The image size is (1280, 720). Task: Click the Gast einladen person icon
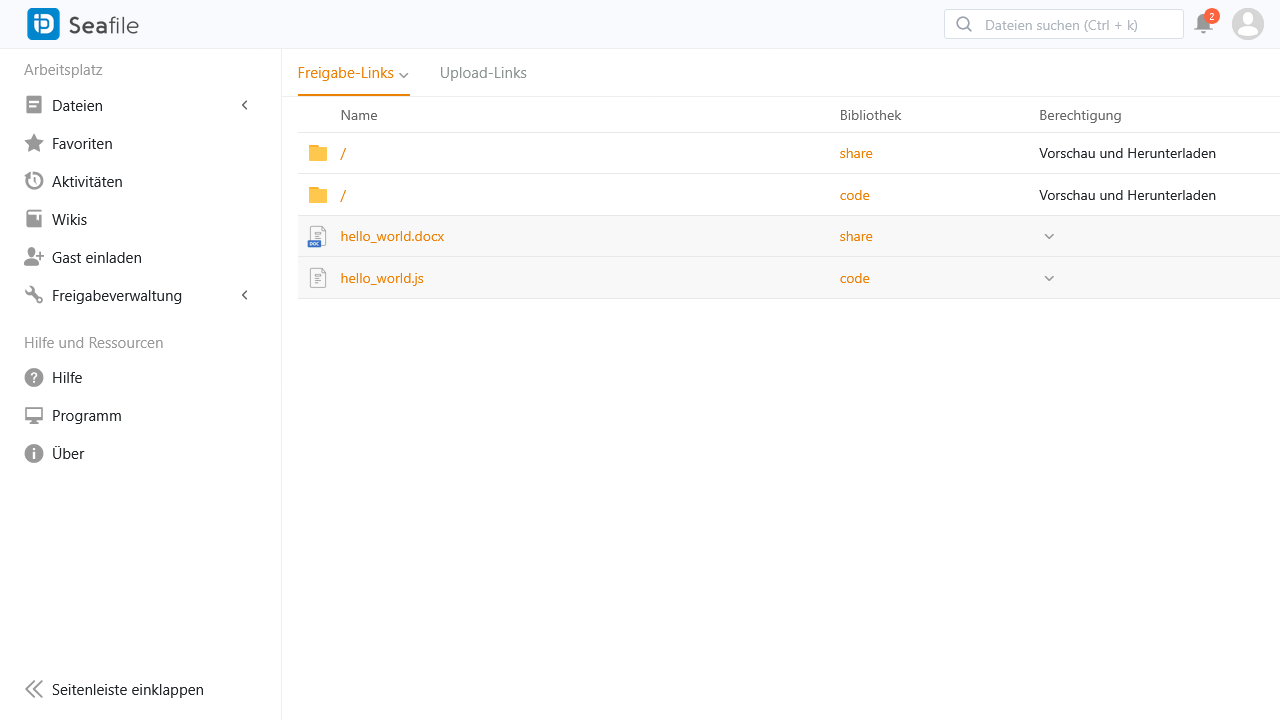pos(34,258)
